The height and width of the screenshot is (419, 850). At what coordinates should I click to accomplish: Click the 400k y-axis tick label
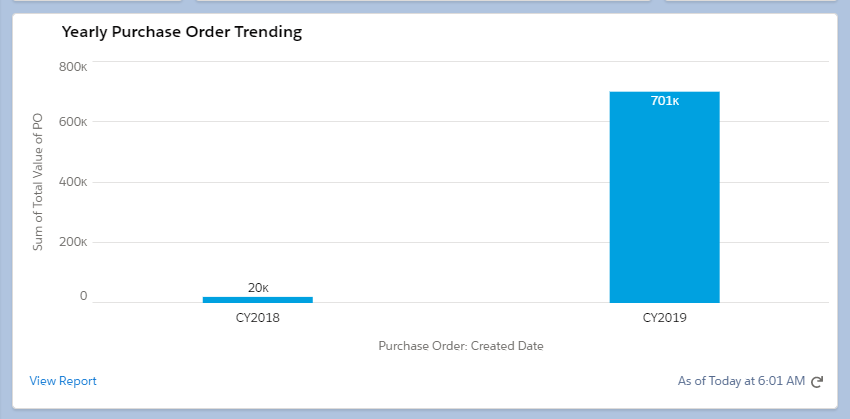pyautogui.click(x=73, y=182)
